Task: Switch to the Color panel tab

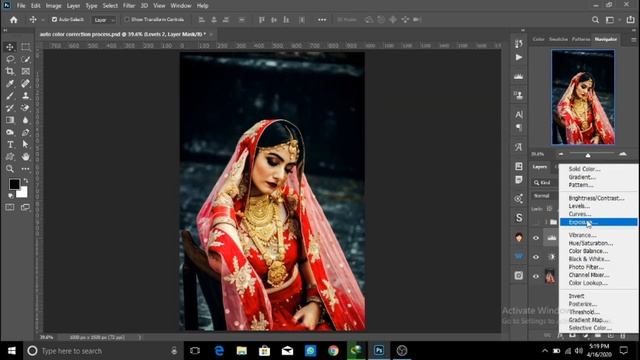Action: coord(538,39)
